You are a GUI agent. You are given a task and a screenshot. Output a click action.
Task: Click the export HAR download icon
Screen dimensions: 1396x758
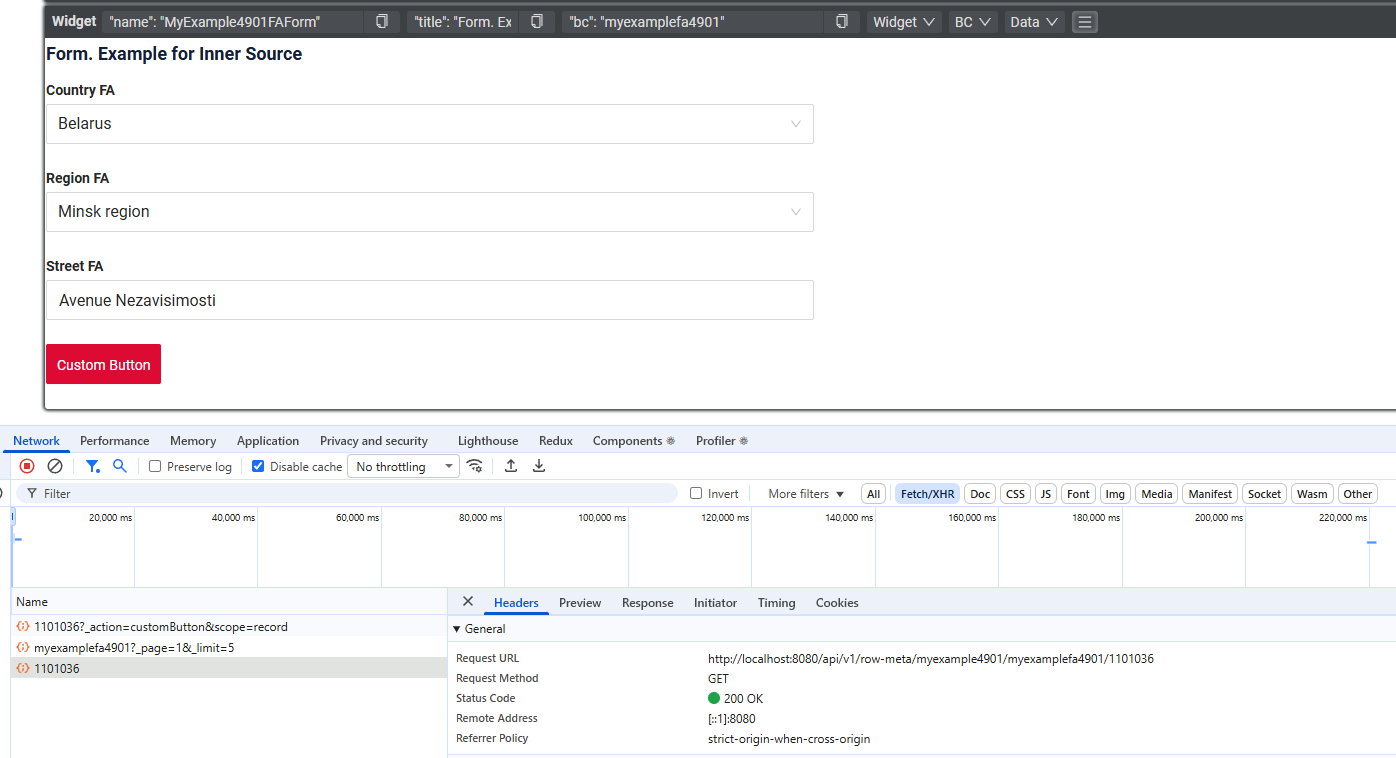click(539, 466)
